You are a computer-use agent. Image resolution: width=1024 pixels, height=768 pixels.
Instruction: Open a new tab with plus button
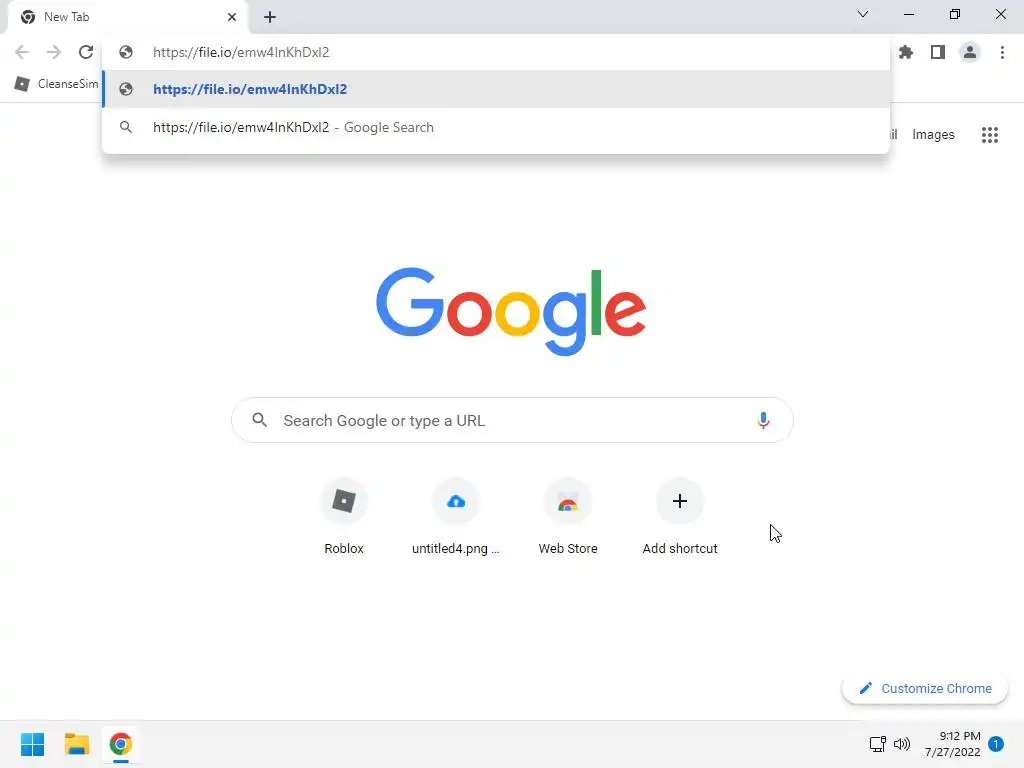tap(270, 17)
